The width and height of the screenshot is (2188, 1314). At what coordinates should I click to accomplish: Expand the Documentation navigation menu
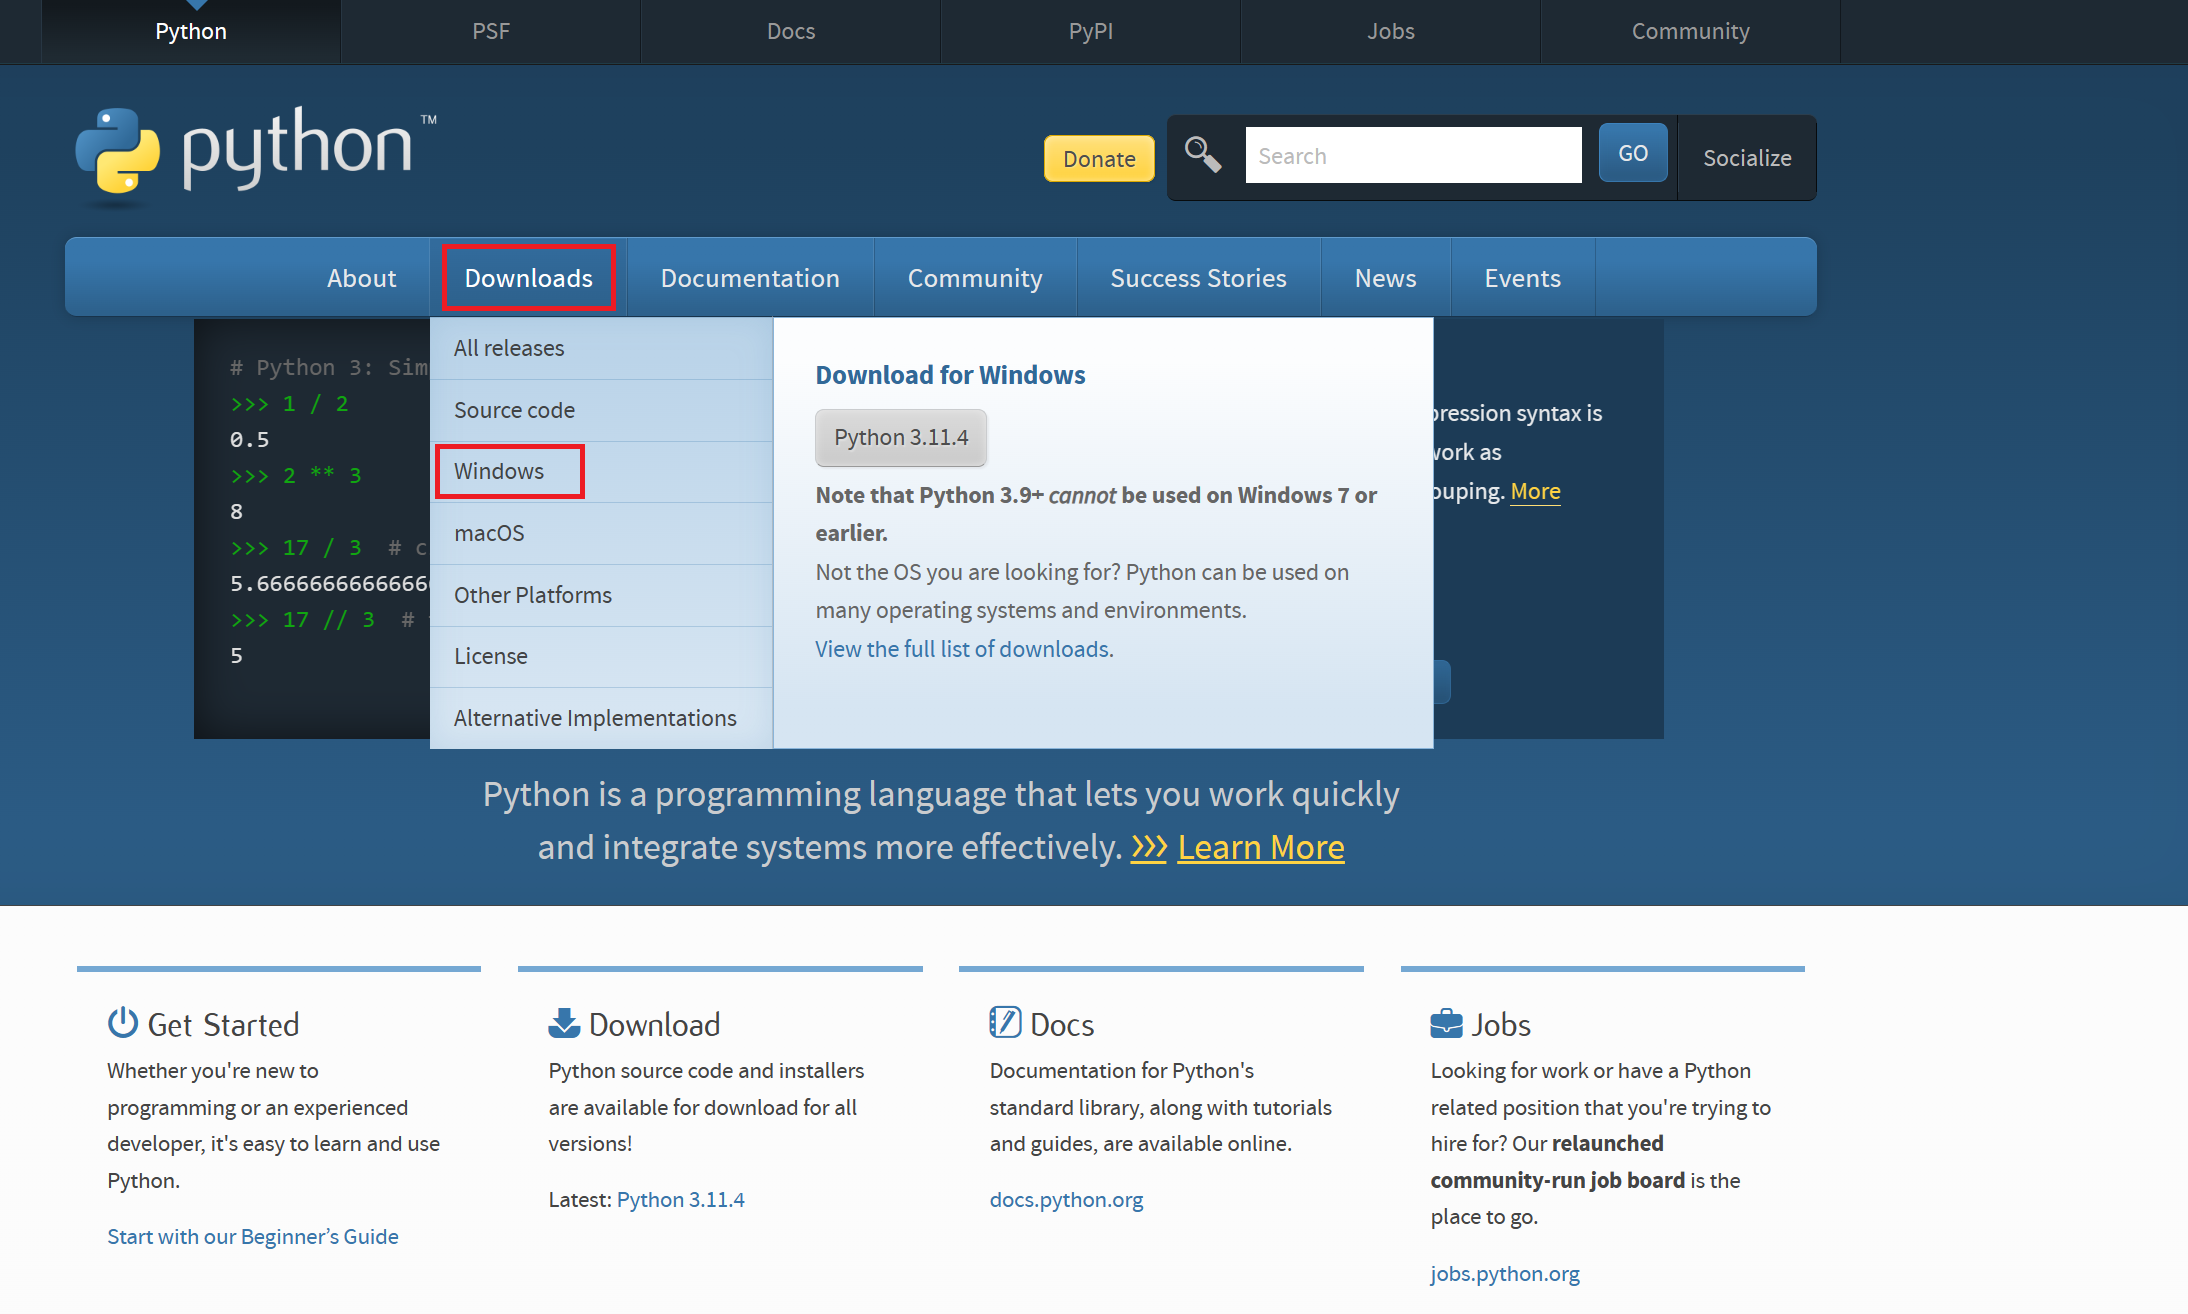(749, 278)
